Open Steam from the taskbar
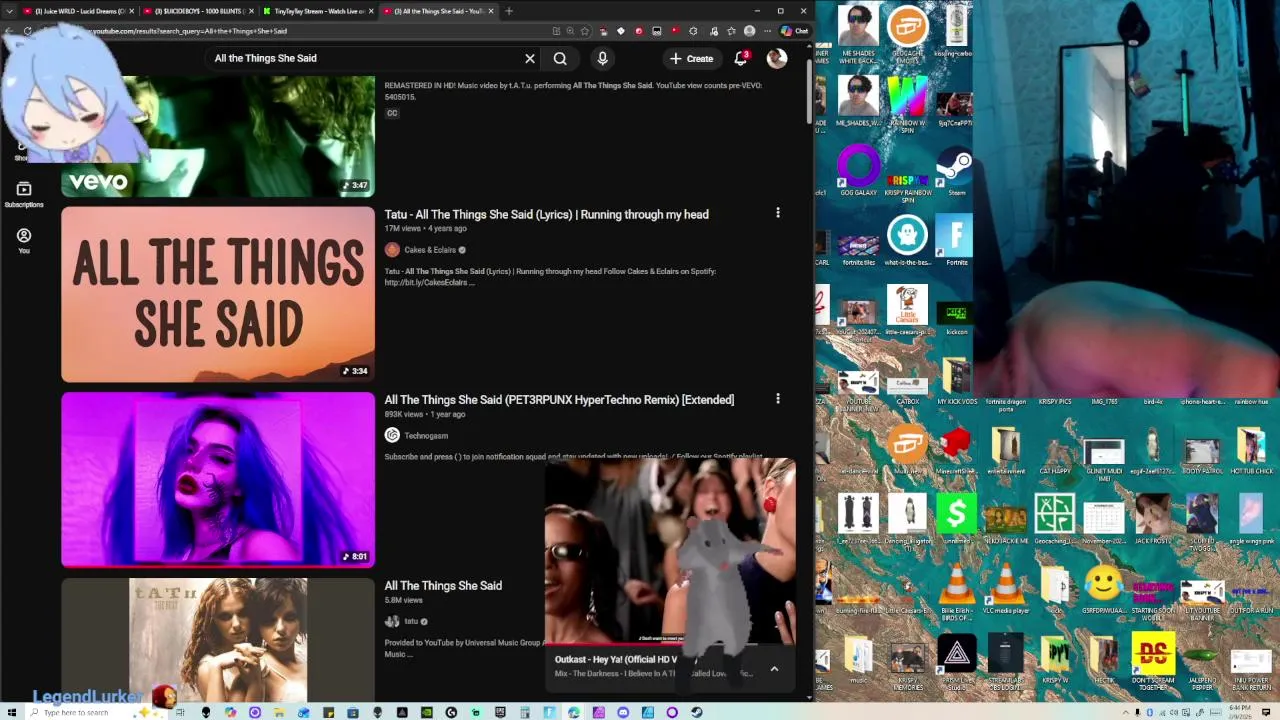 point(697,712)
